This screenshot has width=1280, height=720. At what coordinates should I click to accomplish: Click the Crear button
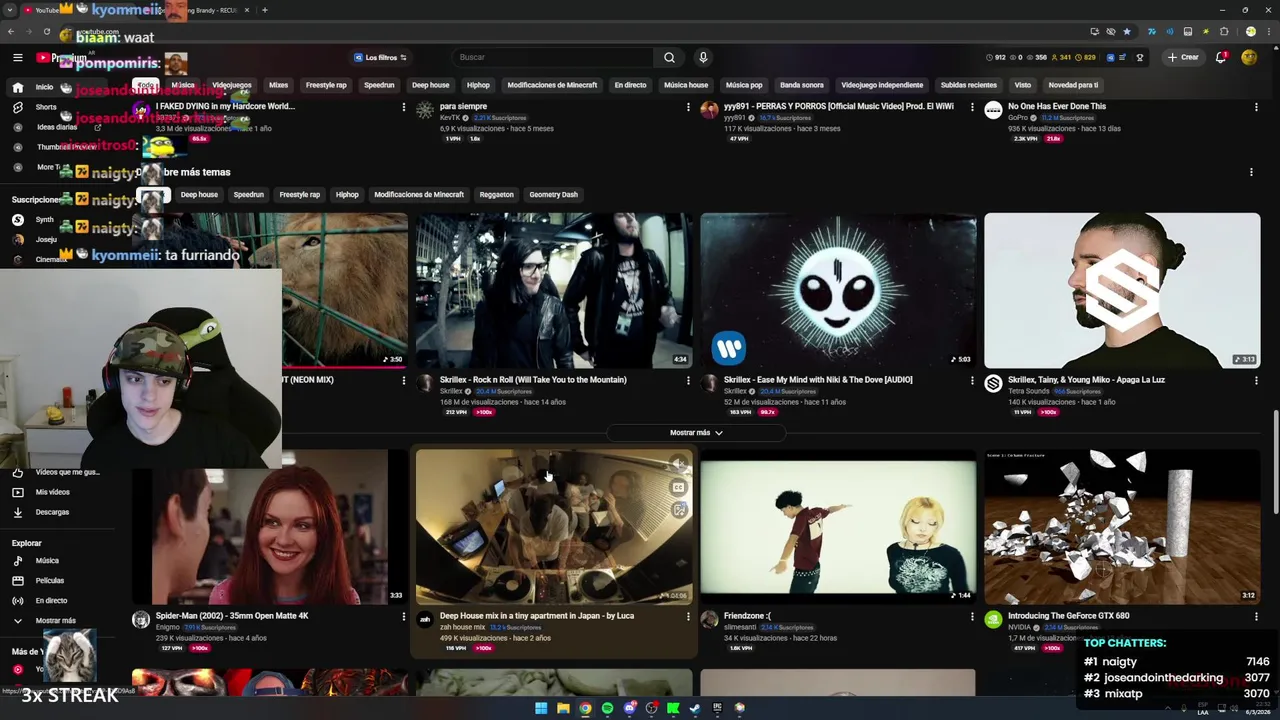1182,58
